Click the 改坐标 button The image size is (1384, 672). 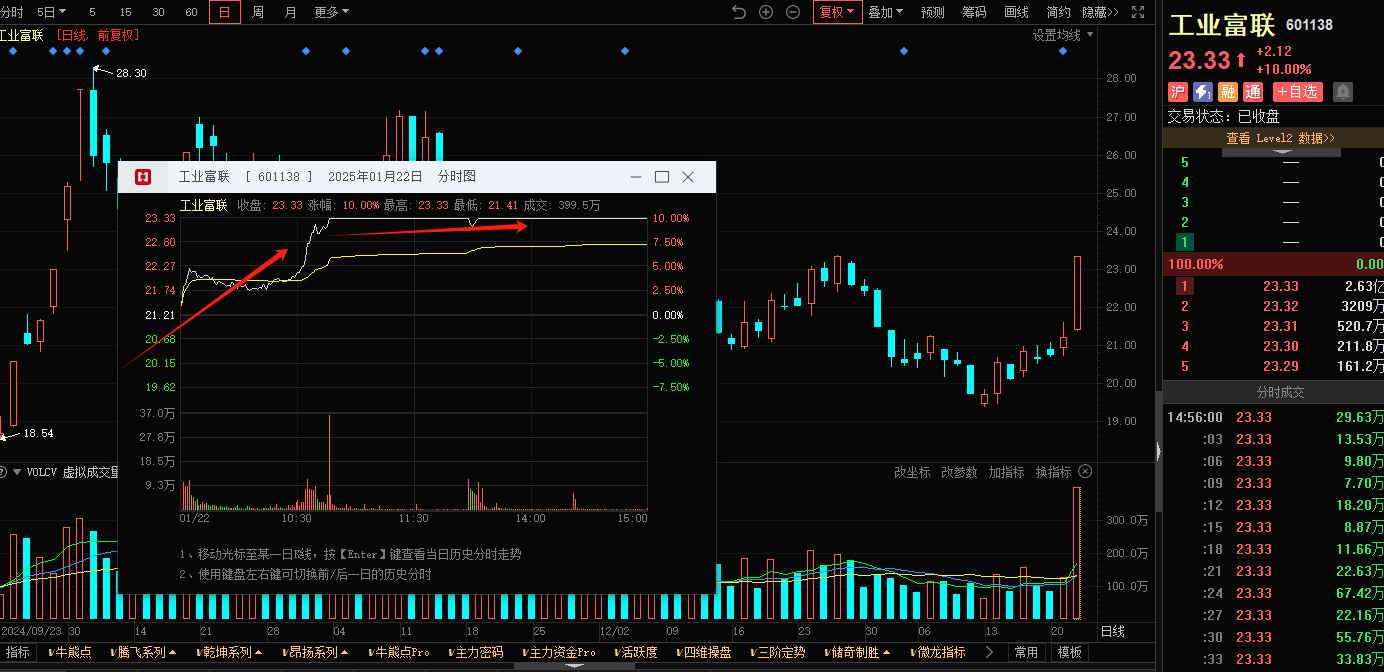tap(912, 472)
